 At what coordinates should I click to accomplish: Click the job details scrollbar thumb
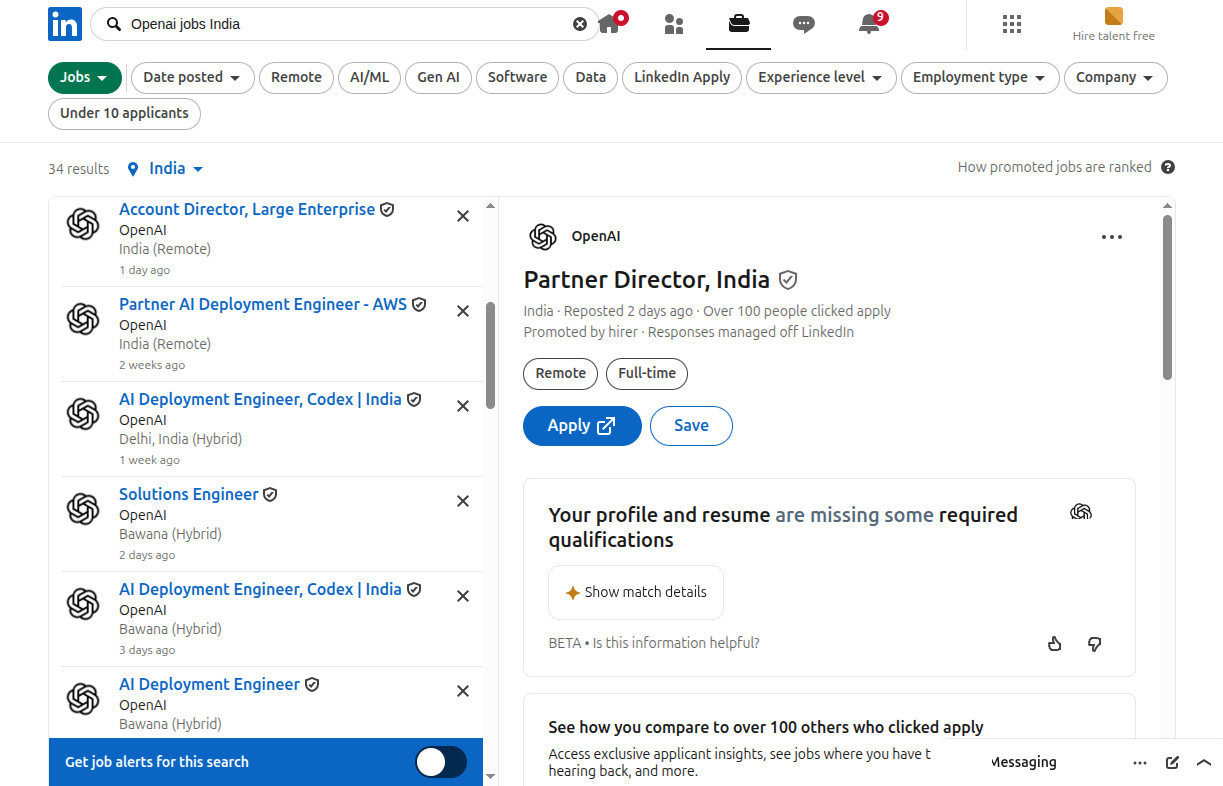click(1167, 297)
